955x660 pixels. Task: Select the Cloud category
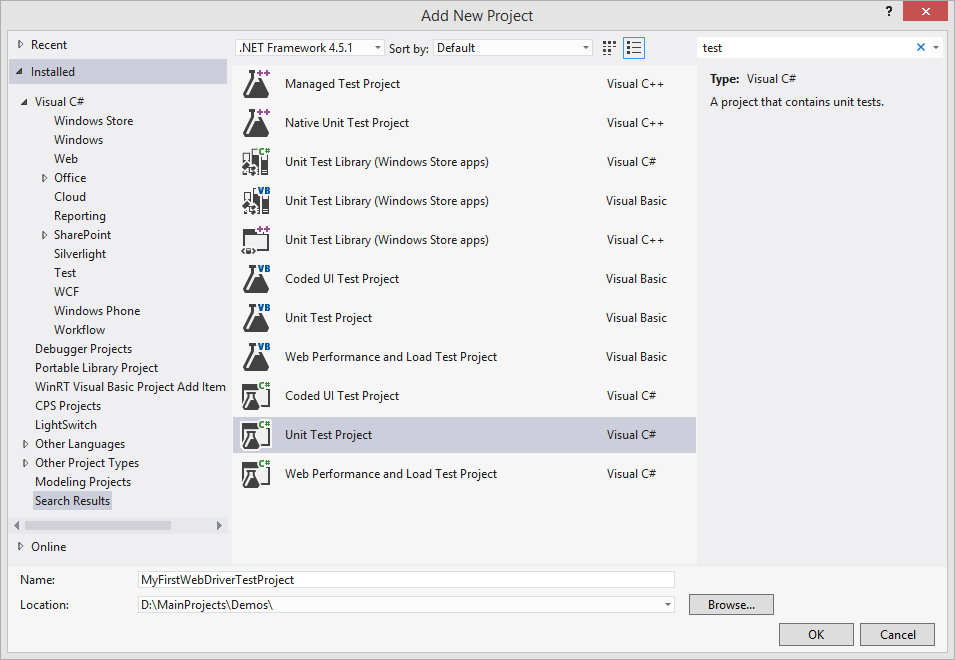click(x=70, y=197)
